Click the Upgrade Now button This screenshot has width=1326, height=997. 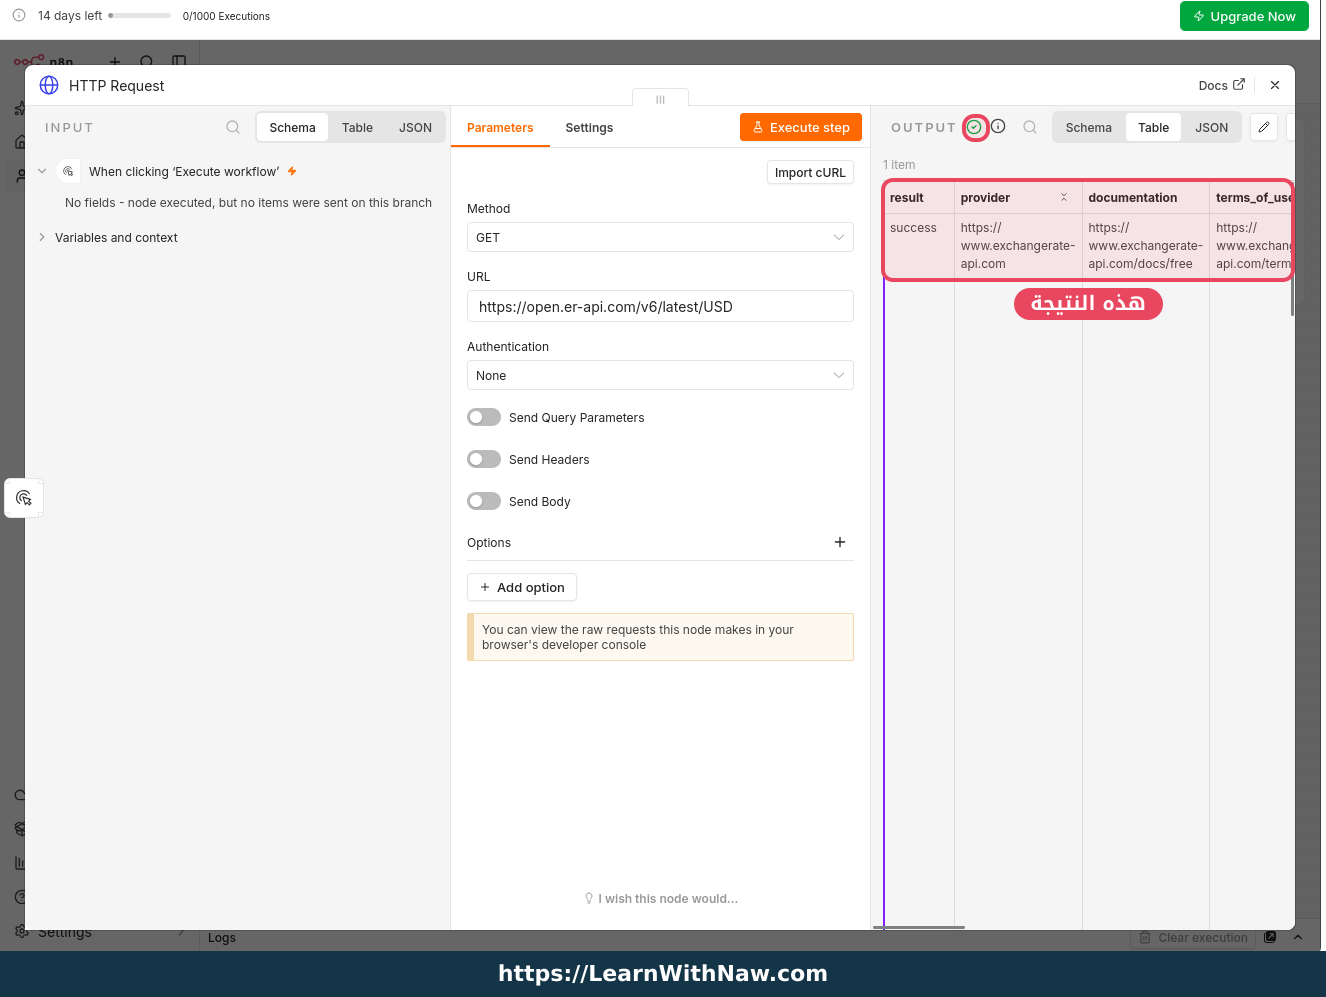(1244, 16)
